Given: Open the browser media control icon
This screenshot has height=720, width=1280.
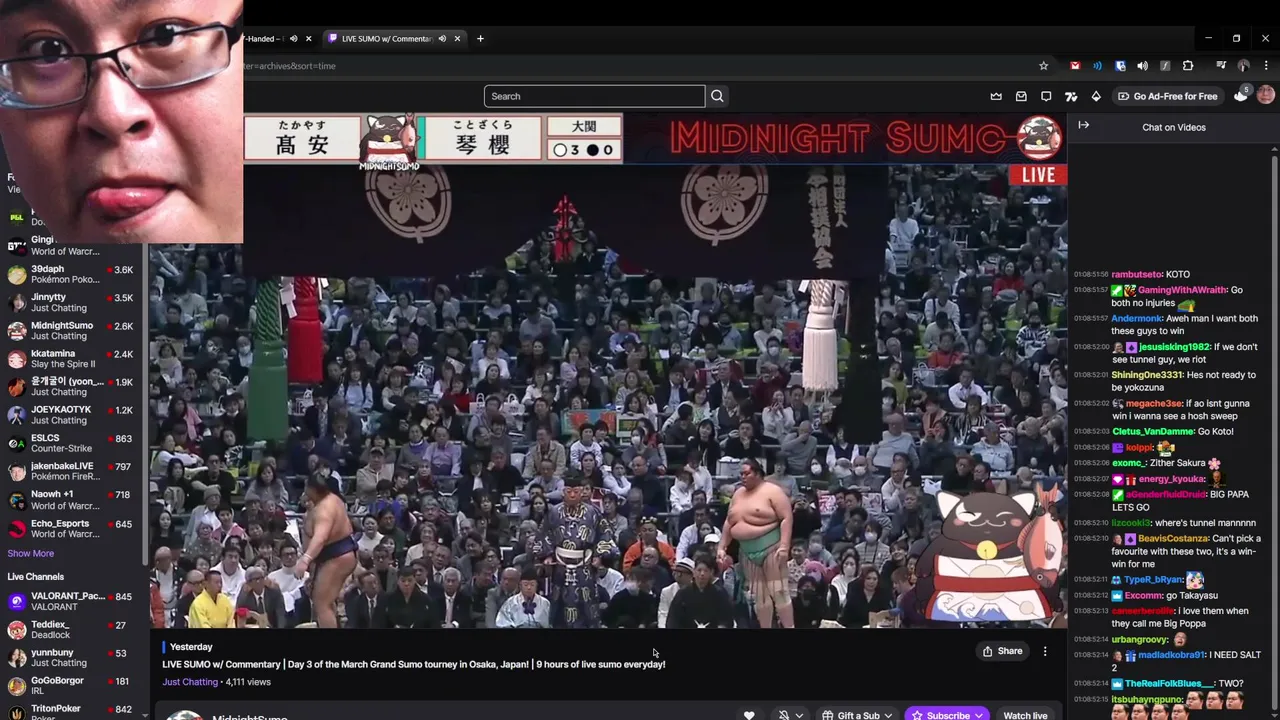Looking at the screenshot, I should pyautogui.click(x=1221, y=66).
